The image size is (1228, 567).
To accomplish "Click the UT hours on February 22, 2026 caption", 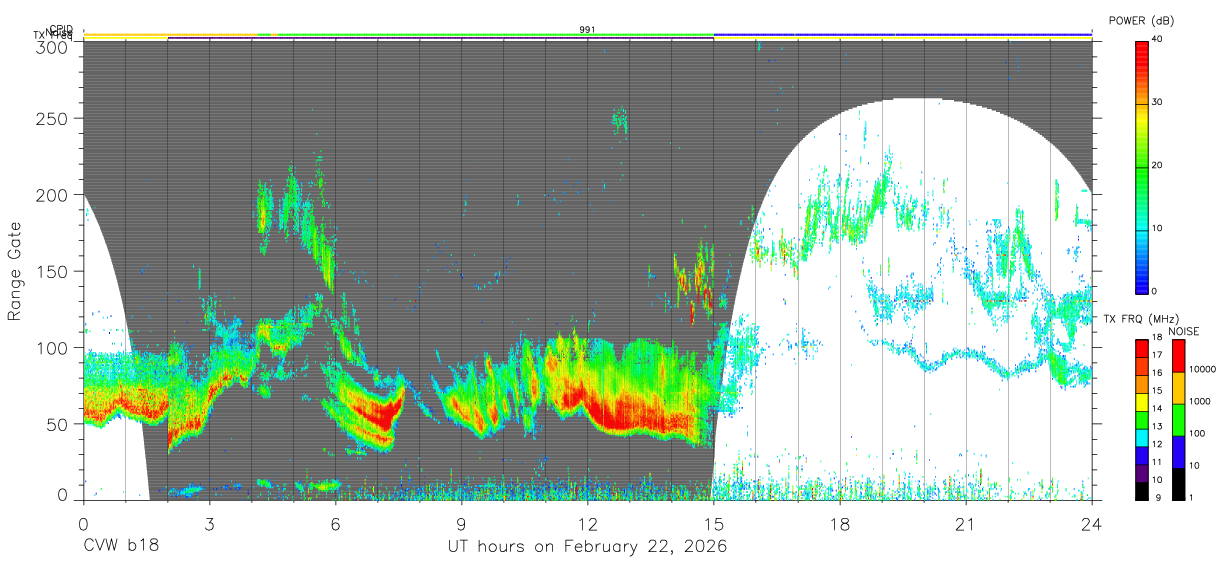I will [x=588, y=547].
